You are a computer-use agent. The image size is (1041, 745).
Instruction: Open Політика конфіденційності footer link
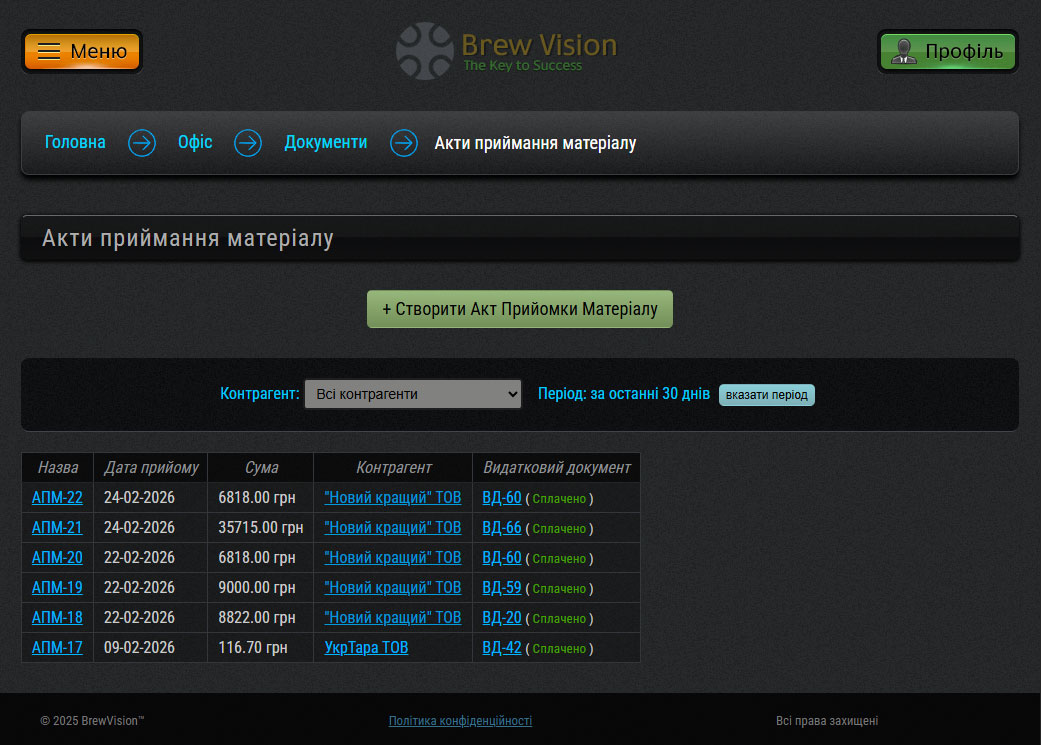coord(460,721)
